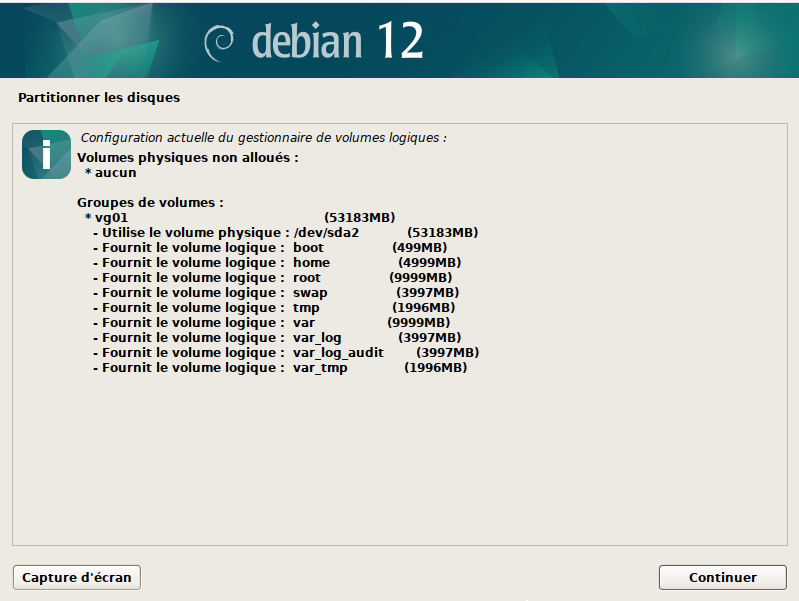
Task: Click the boot logical volume row
Action: pyautogui.click(x=270, y=248)
